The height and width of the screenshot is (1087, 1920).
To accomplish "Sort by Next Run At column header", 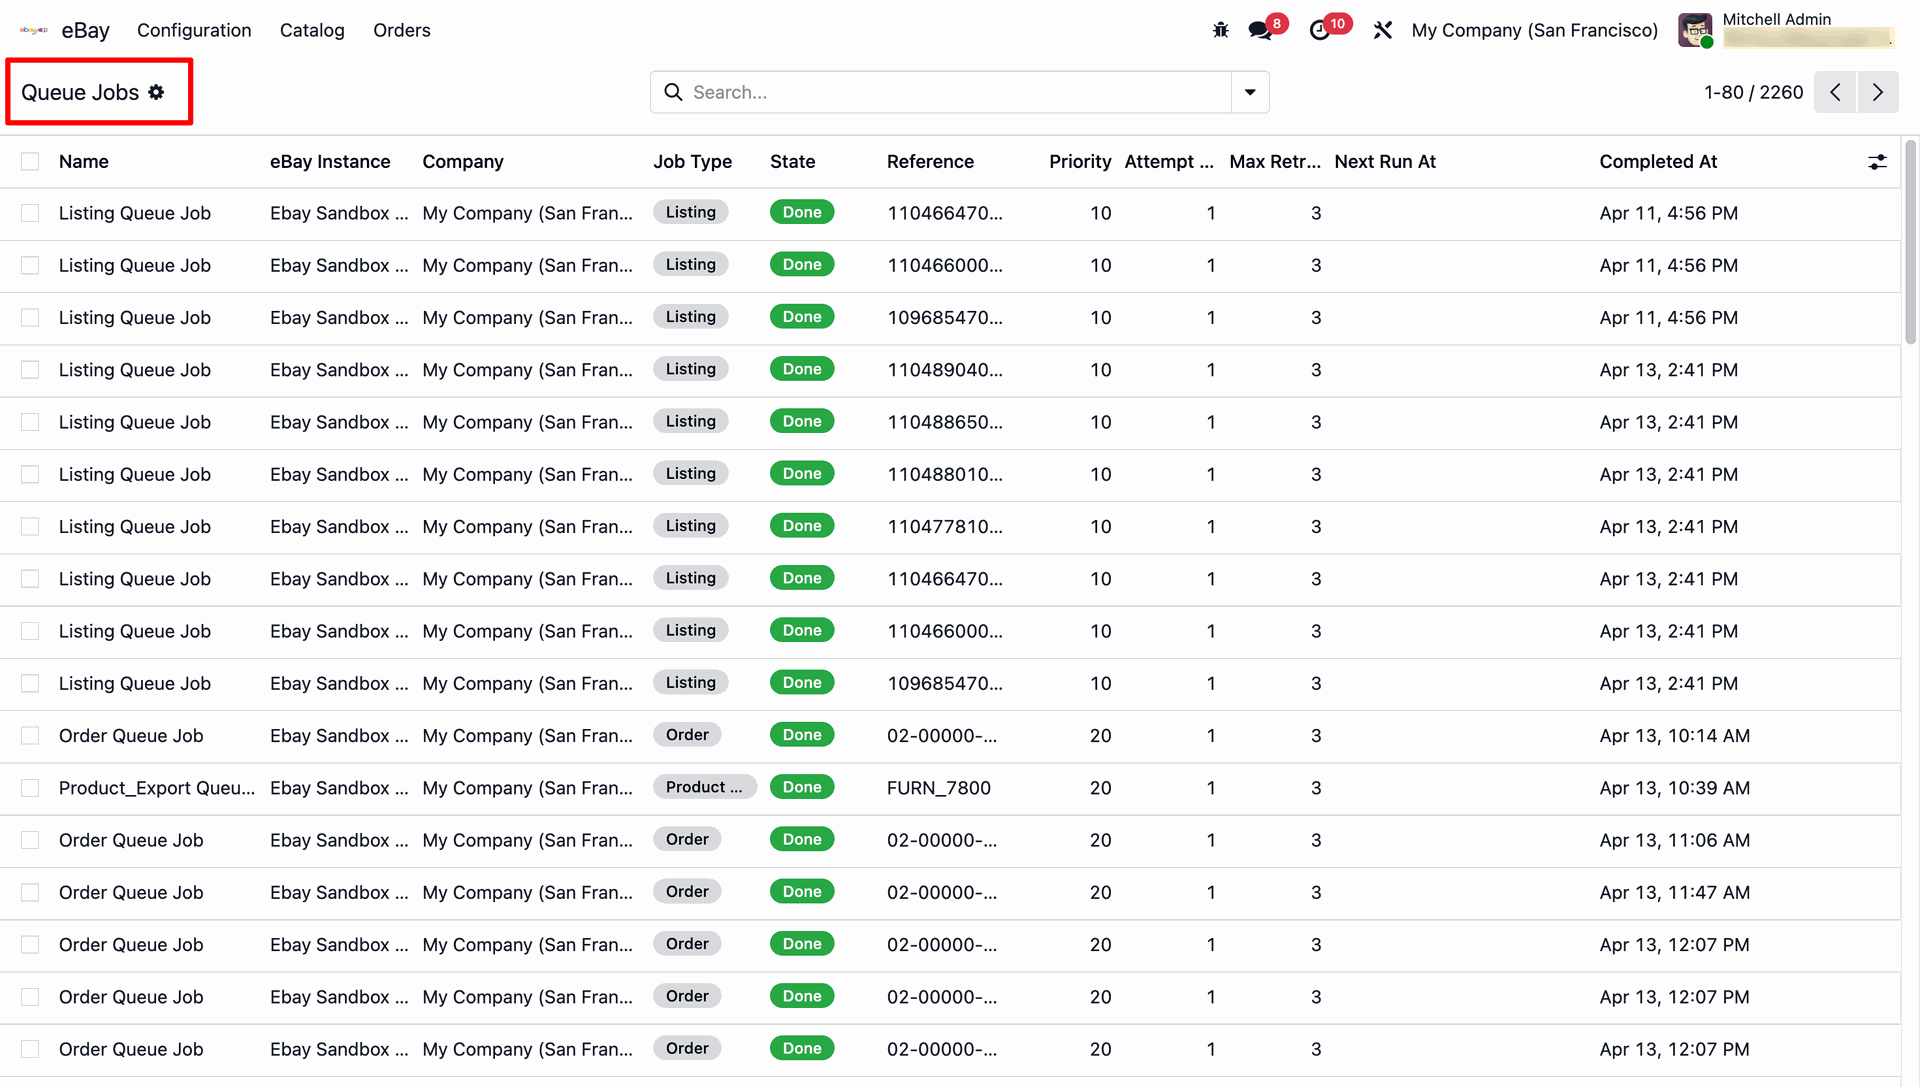I will (x=1385, y=162).
